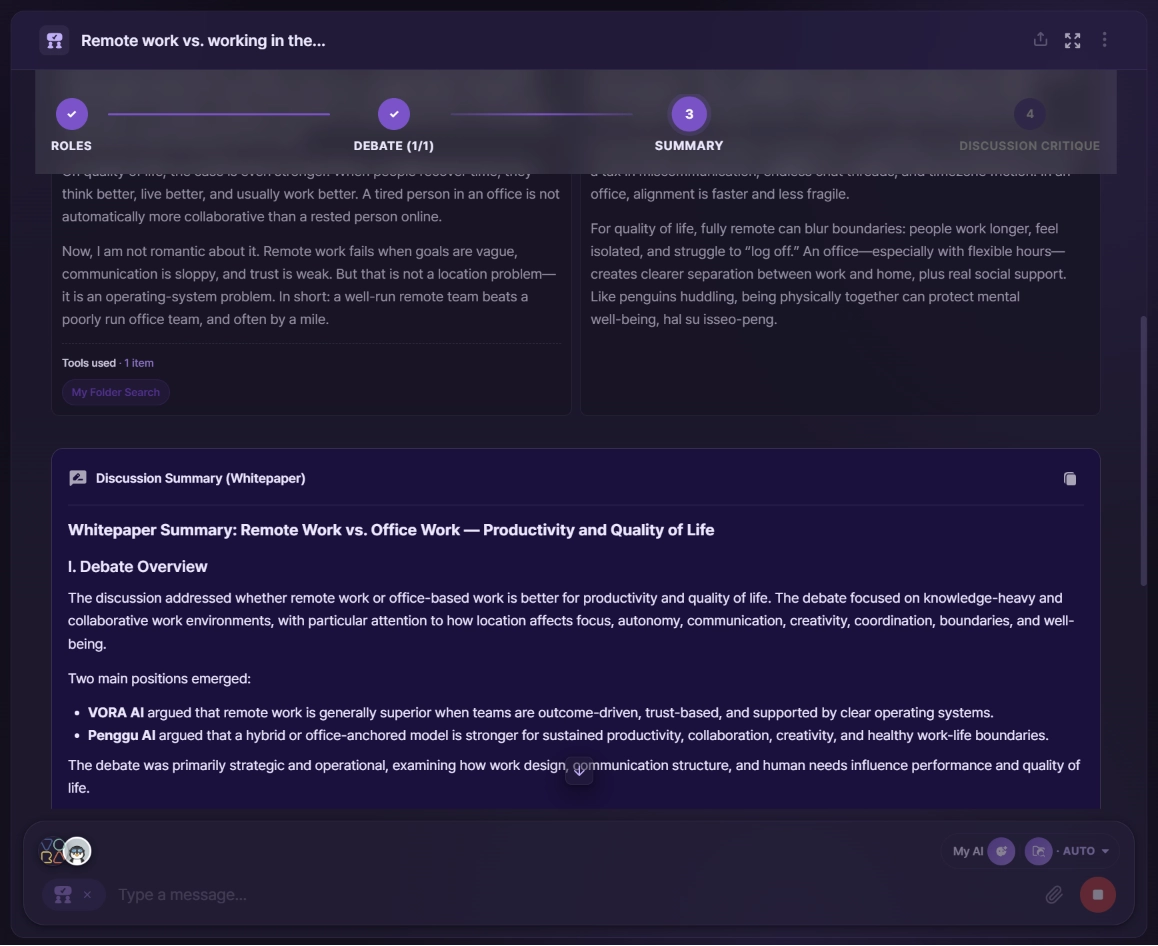1158x946 pixels.
Task: Toggle fullscreen with the expand arrows icon
Action: (x=1072, y=41)
